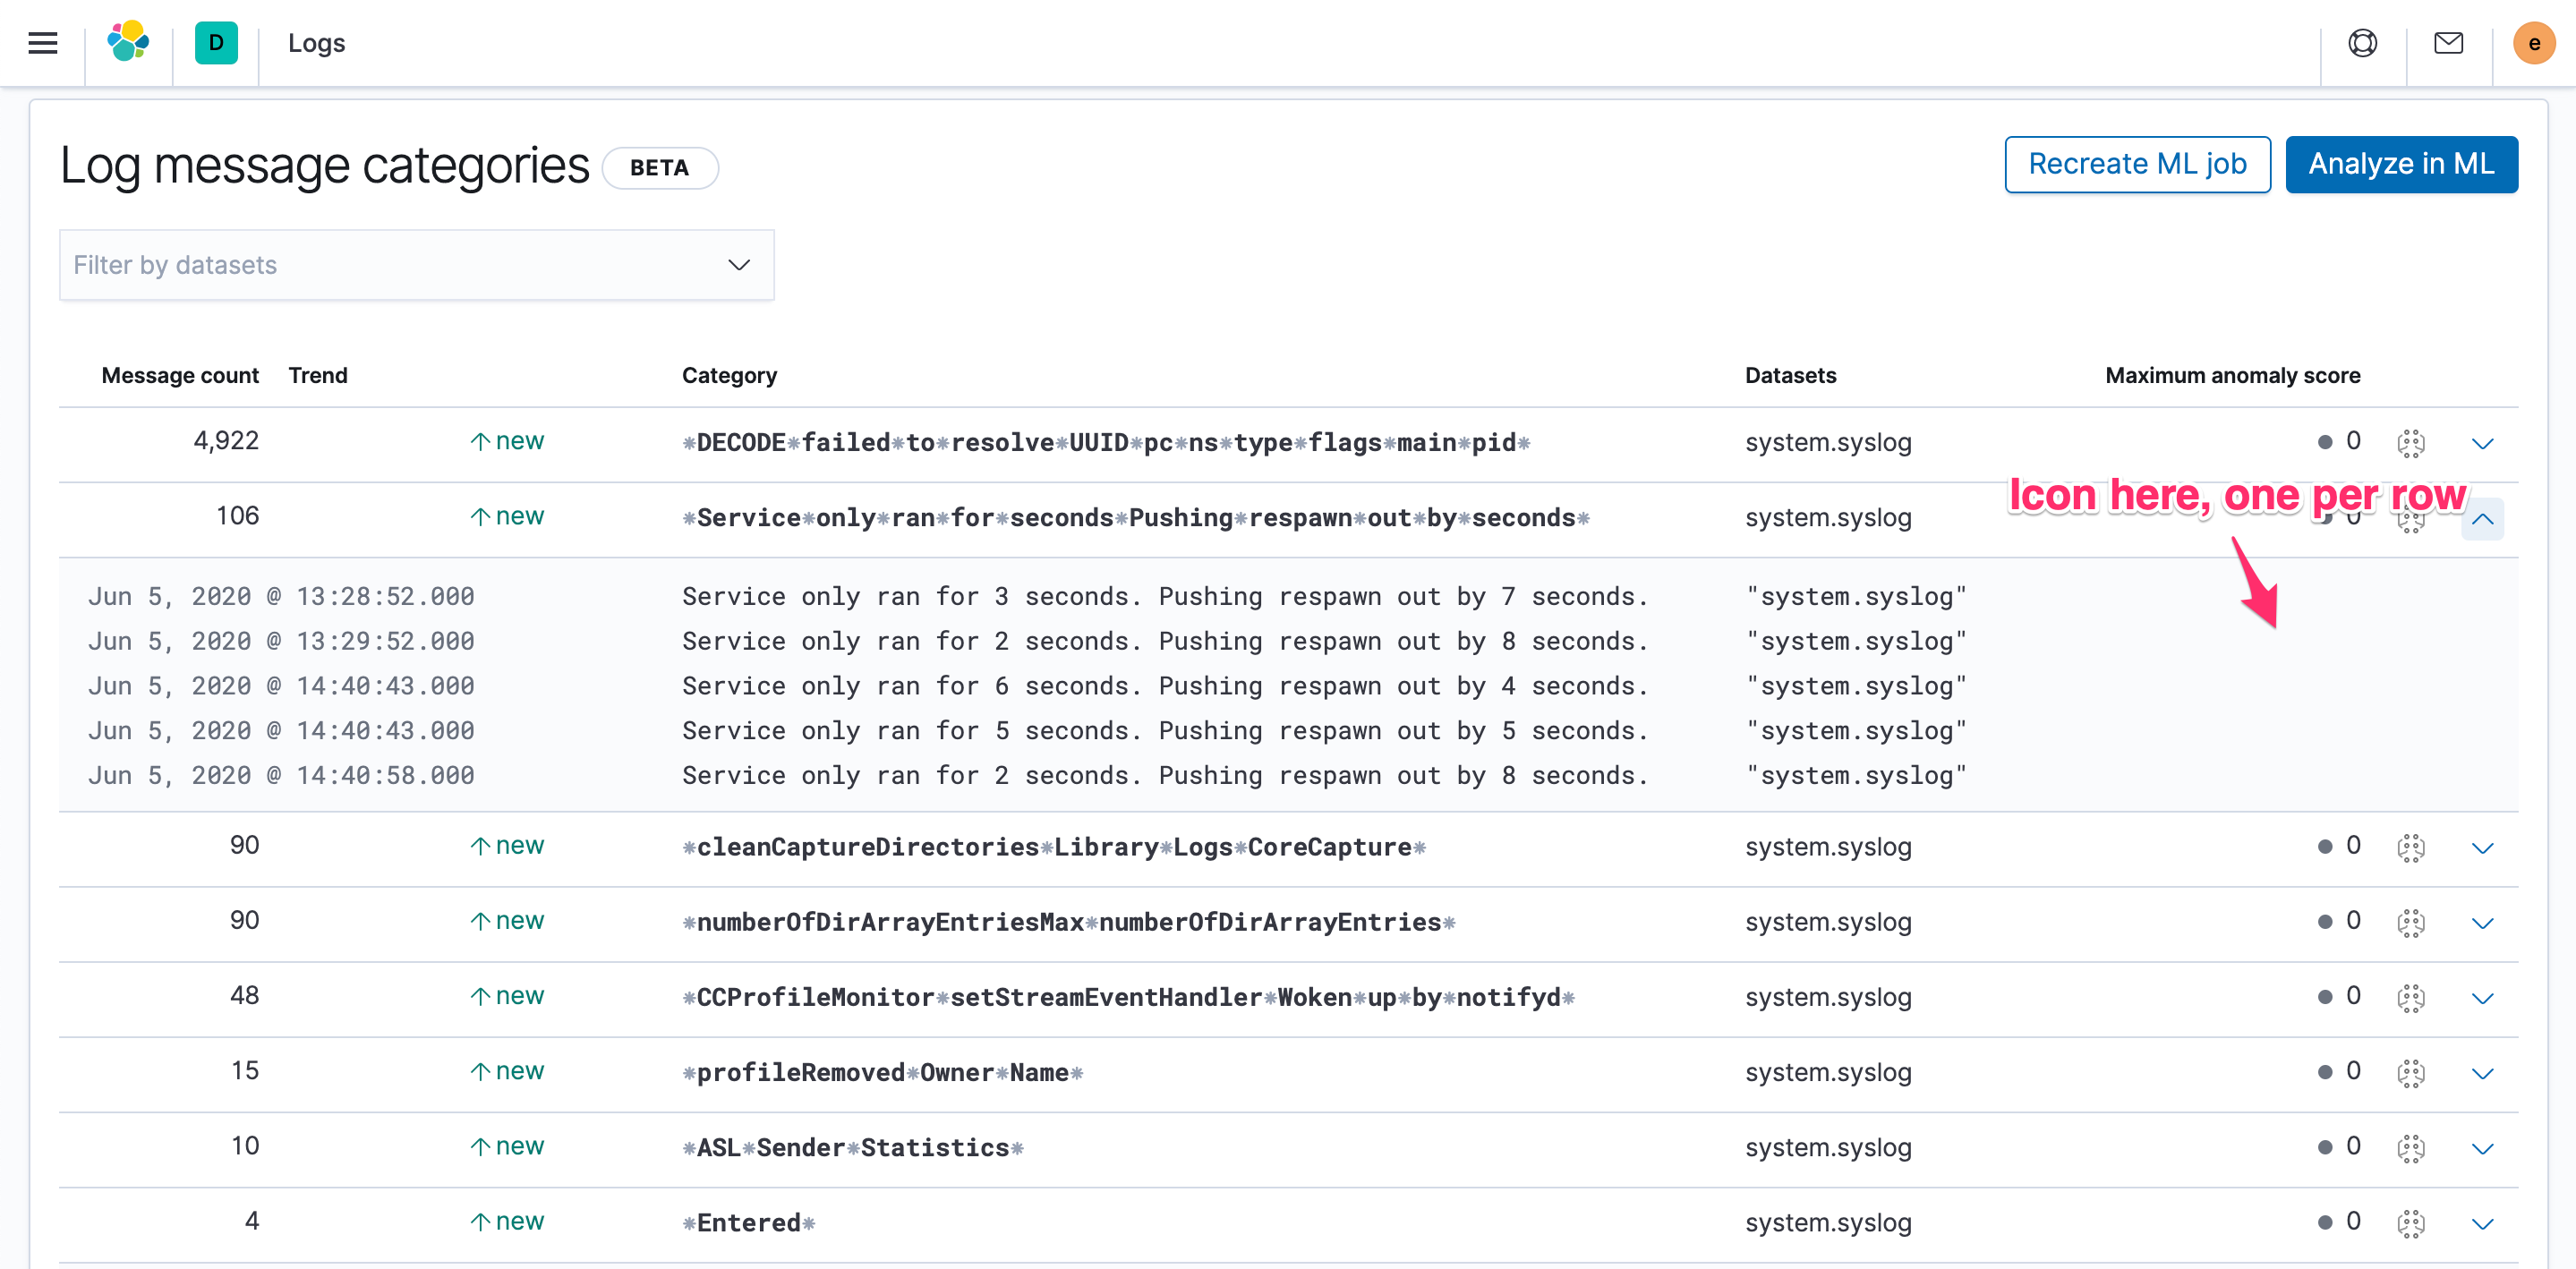The image size is (2576, 1269).
Task: Click the Recreate ML job button
Action: 2137,163
